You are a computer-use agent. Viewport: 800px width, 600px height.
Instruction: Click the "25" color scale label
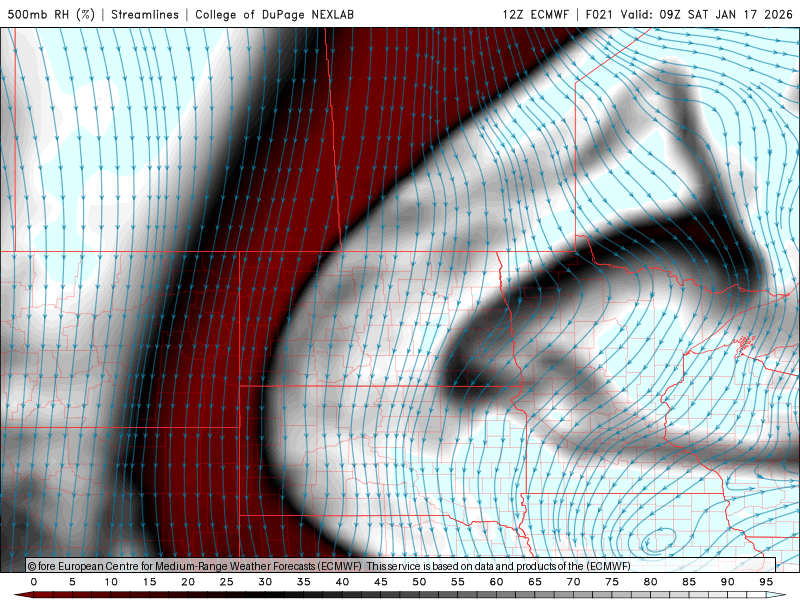pyautogui.click(x=227, y=582)
